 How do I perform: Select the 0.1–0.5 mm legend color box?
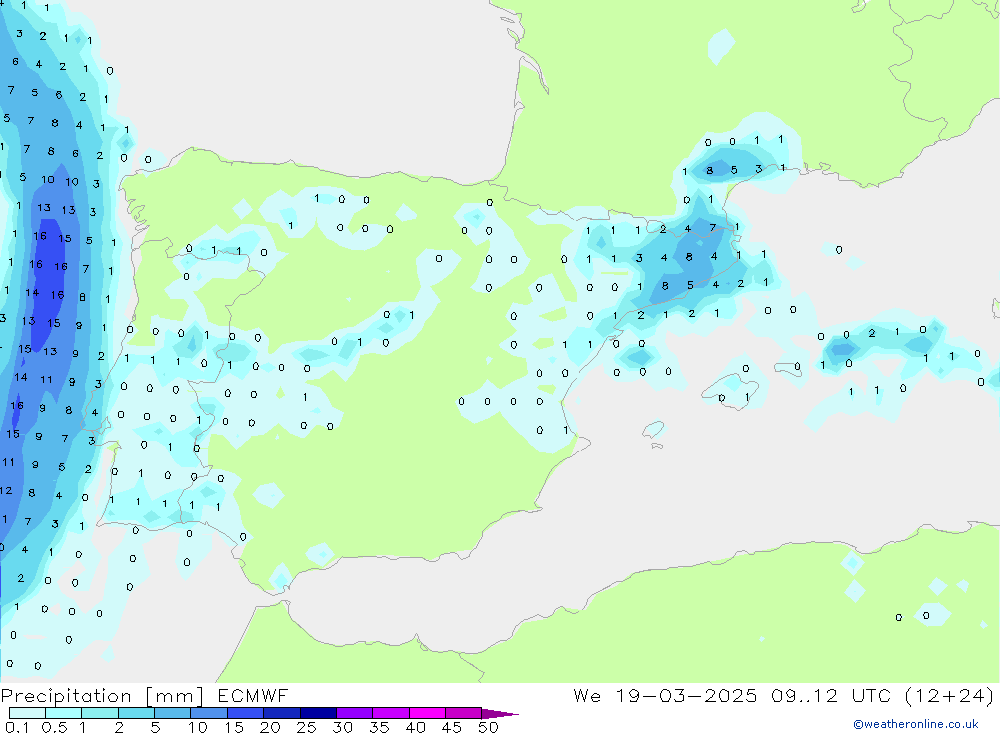pos(27,713)
